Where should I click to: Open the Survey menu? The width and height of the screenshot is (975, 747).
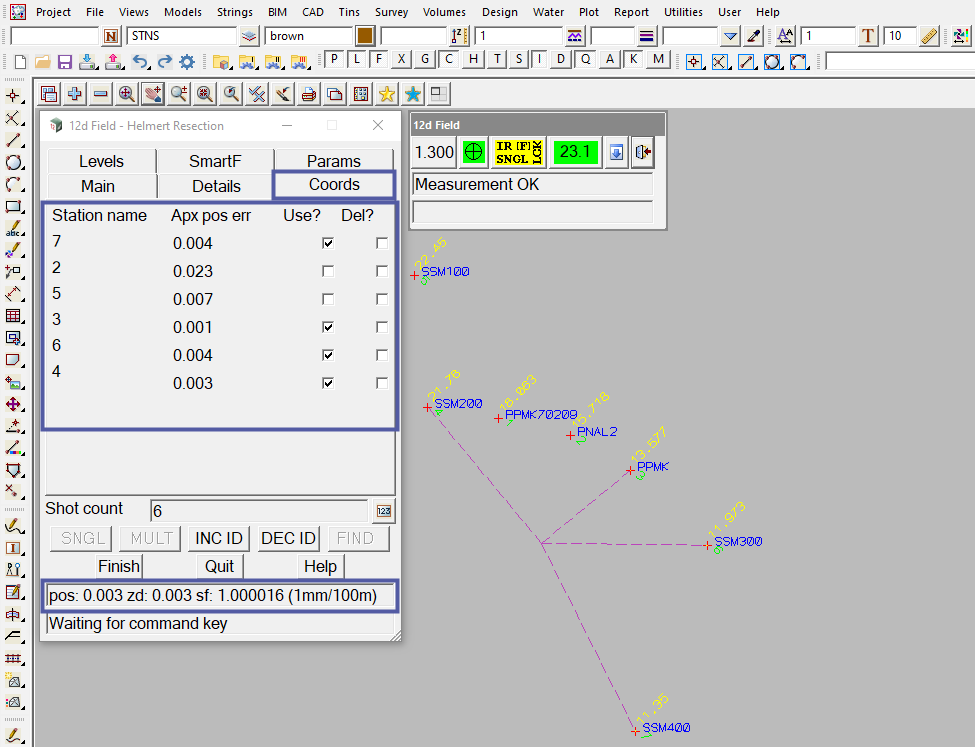(x=391, y=12)
